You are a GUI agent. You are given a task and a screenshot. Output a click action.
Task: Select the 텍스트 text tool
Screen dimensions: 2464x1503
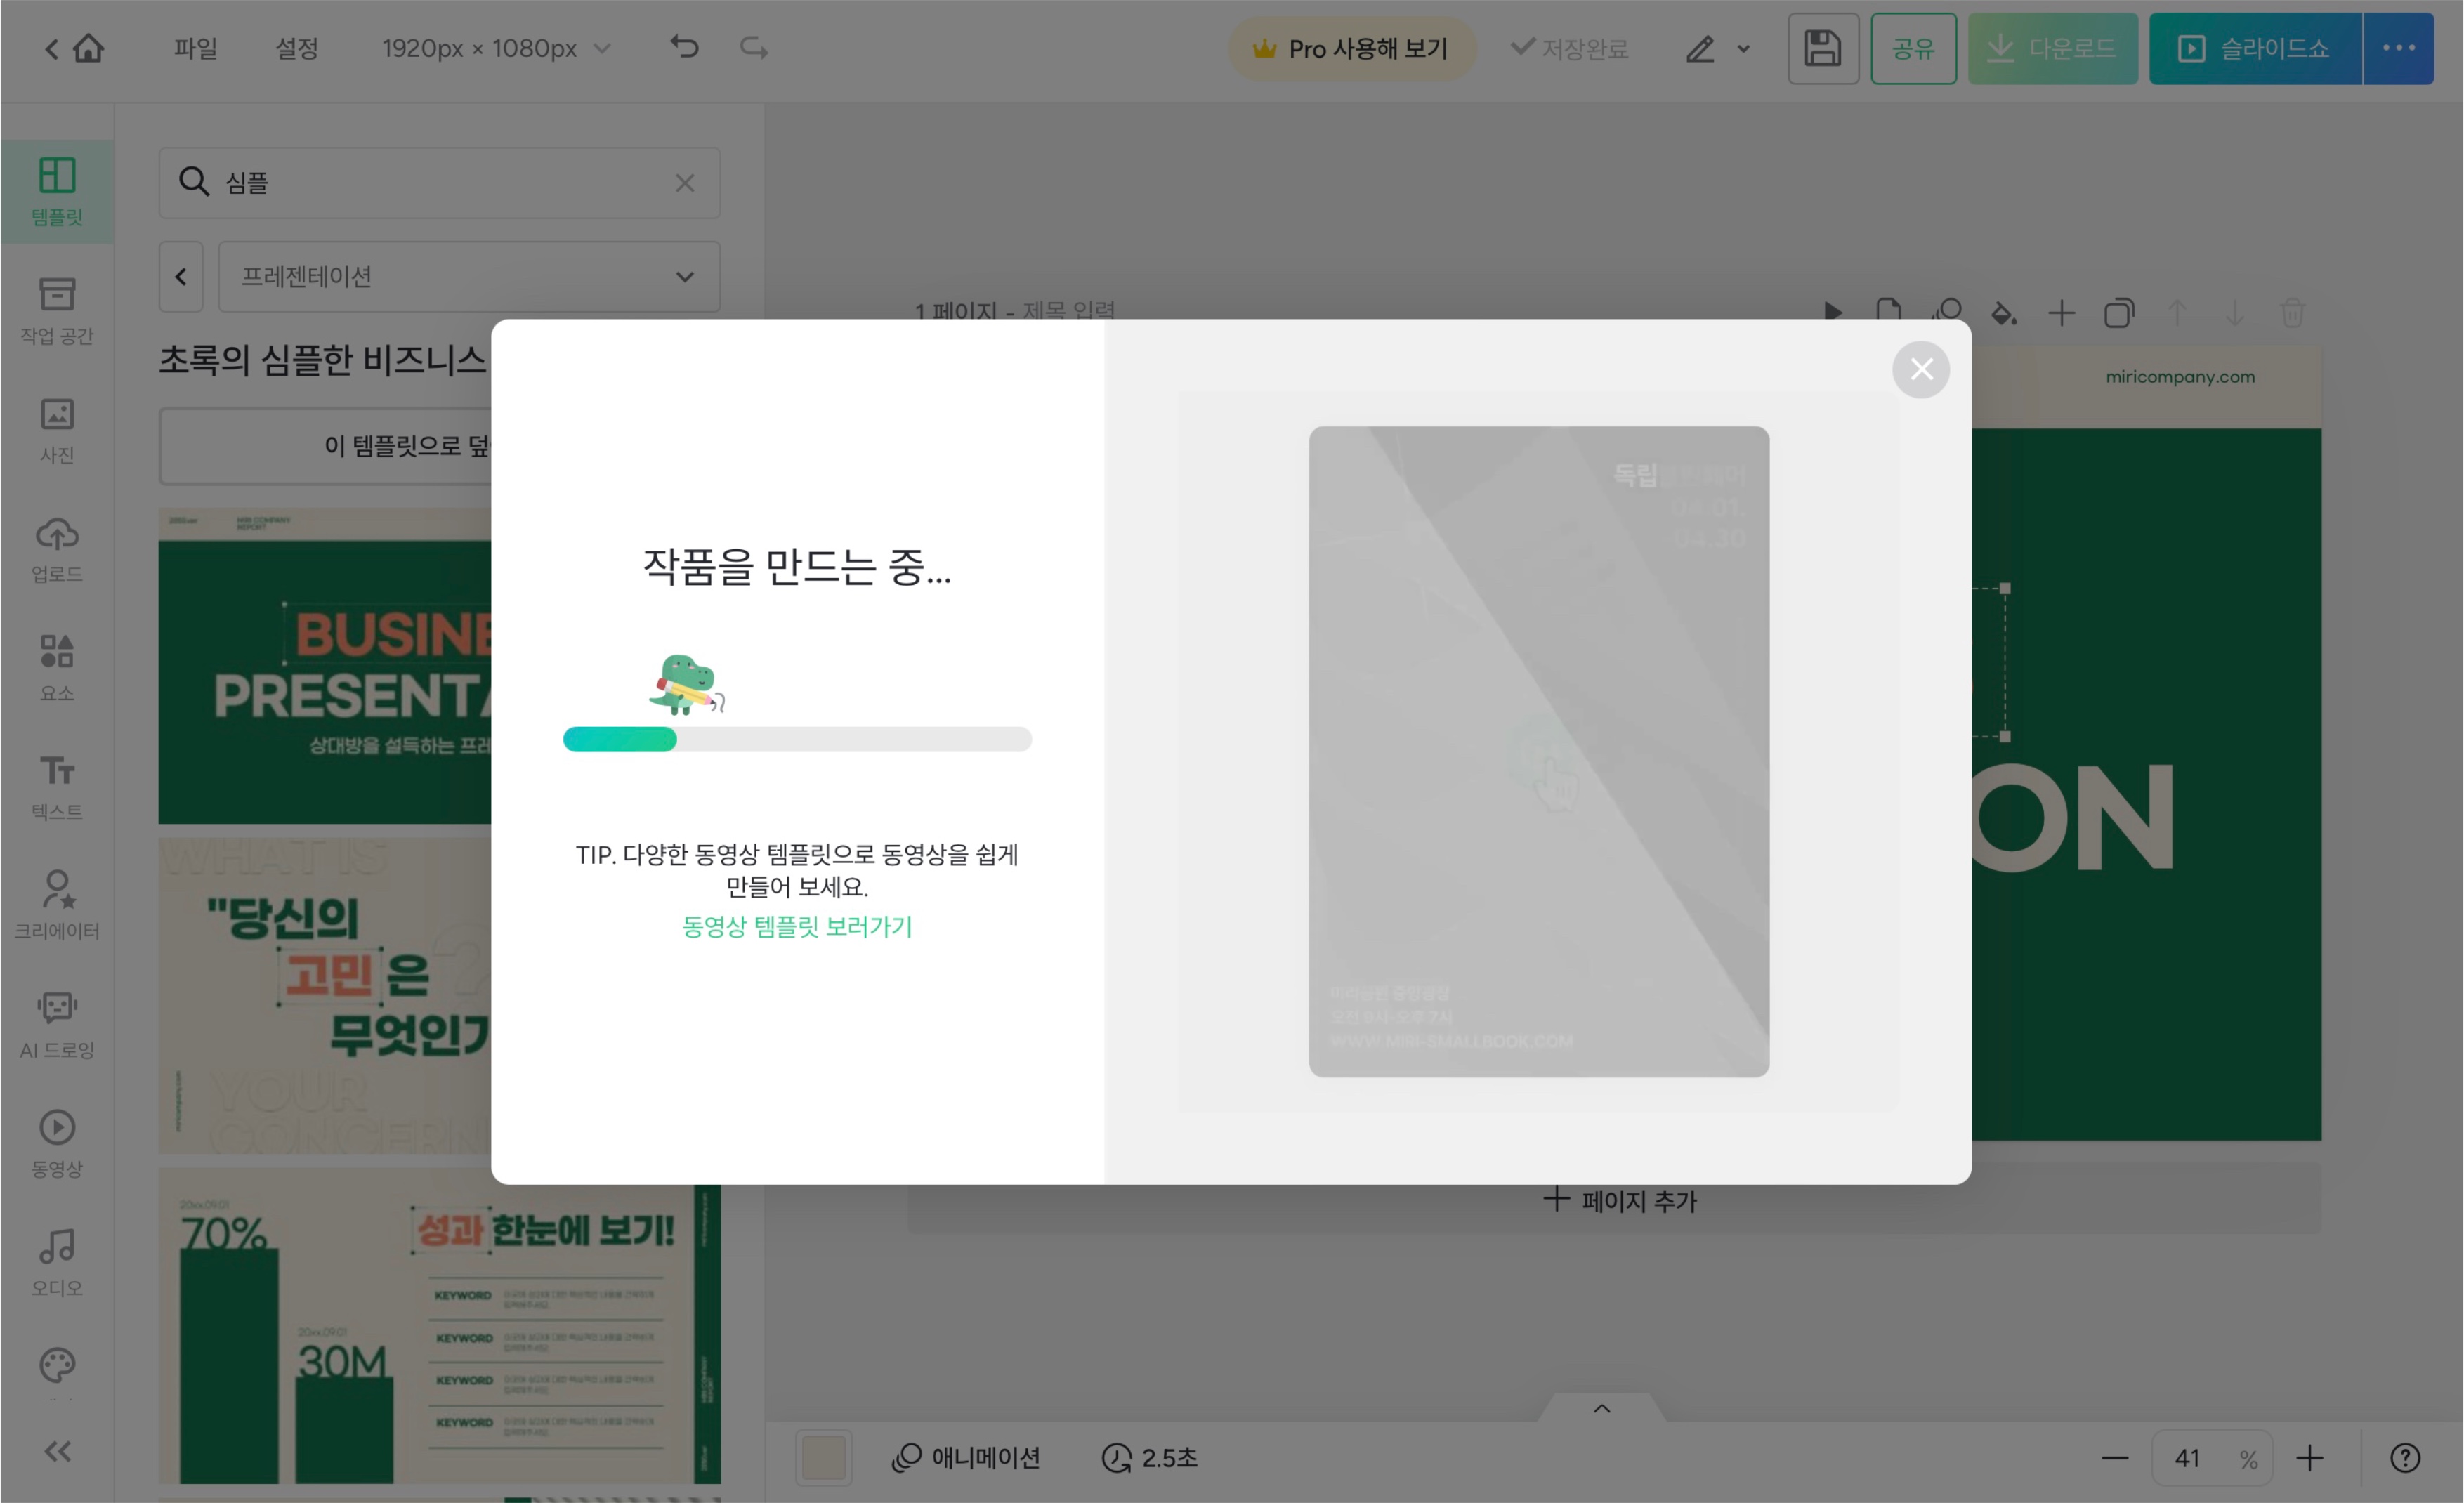[57, 786]
